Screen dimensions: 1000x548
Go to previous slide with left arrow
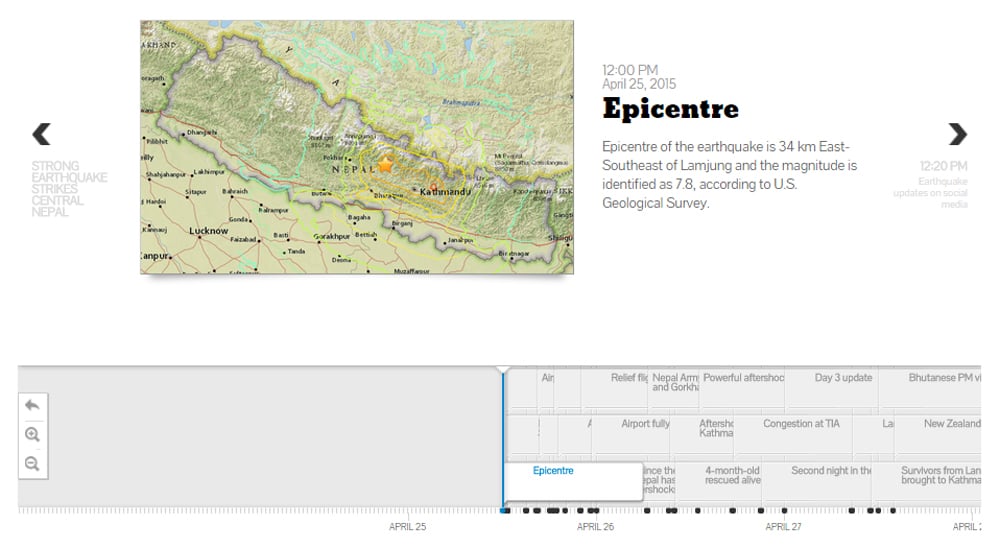pyautogui.click(x=41, y=134)
